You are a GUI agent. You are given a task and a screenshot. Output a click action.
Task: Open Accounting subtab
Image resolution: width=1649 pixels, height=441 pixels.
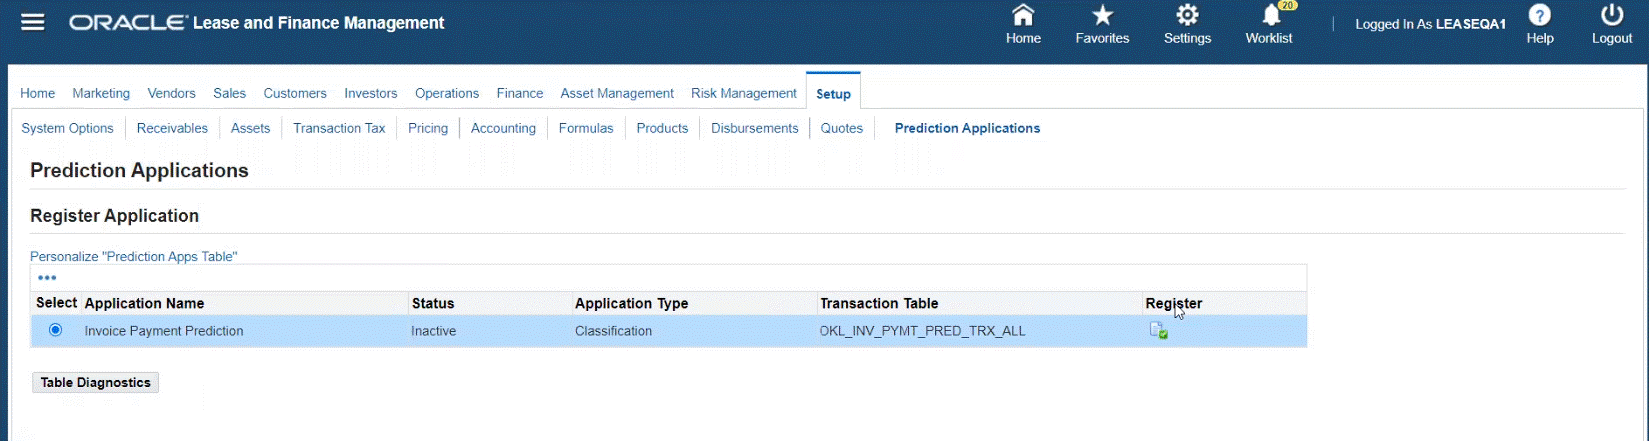click(503, 128)
